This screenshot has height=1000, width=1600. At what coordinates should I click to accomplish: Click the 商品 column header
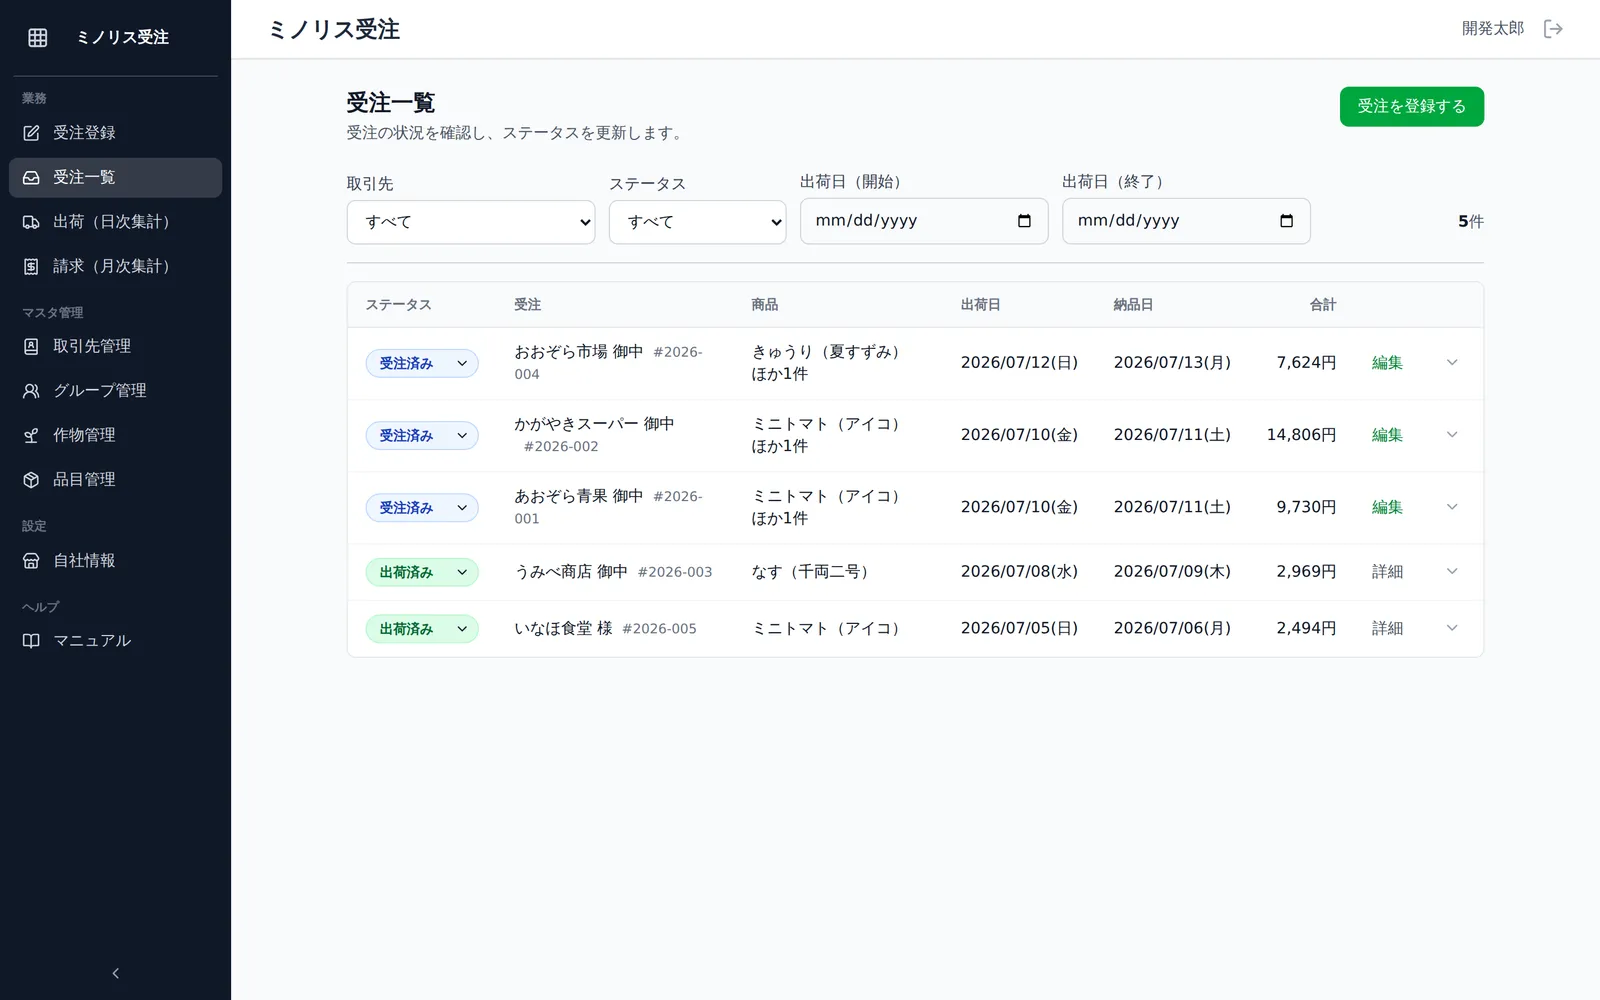pyautogui.click(x=765, y=305)
